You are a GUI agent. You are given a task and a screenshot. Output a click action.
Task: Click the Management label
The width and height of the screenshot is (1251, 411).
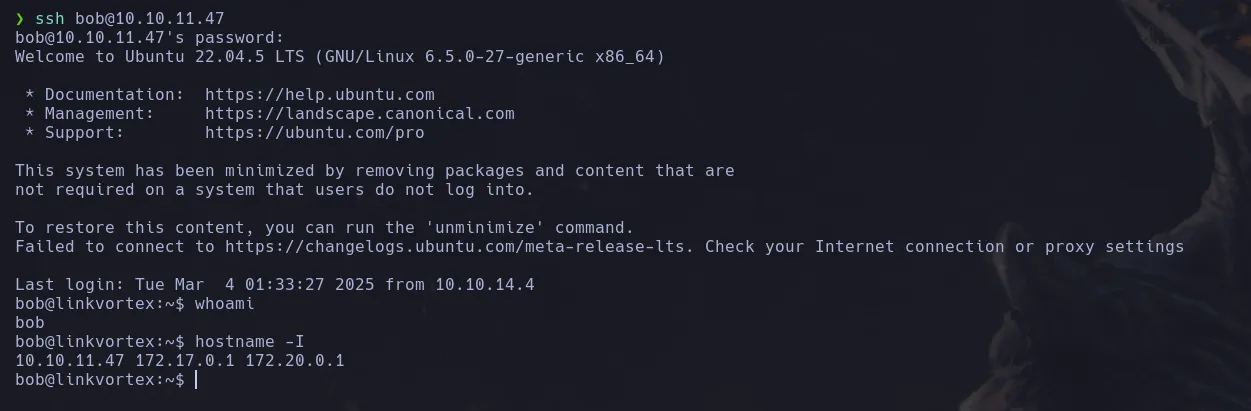(x=94, y=114)
